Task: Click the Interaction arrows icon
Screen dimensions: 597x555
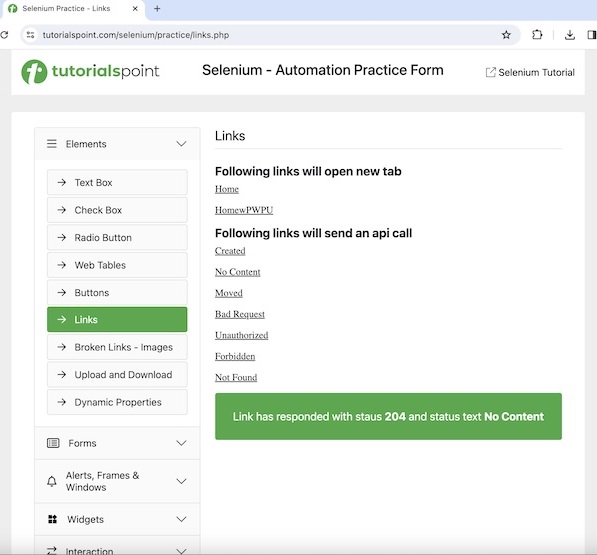Action: (x=52, y=550)
